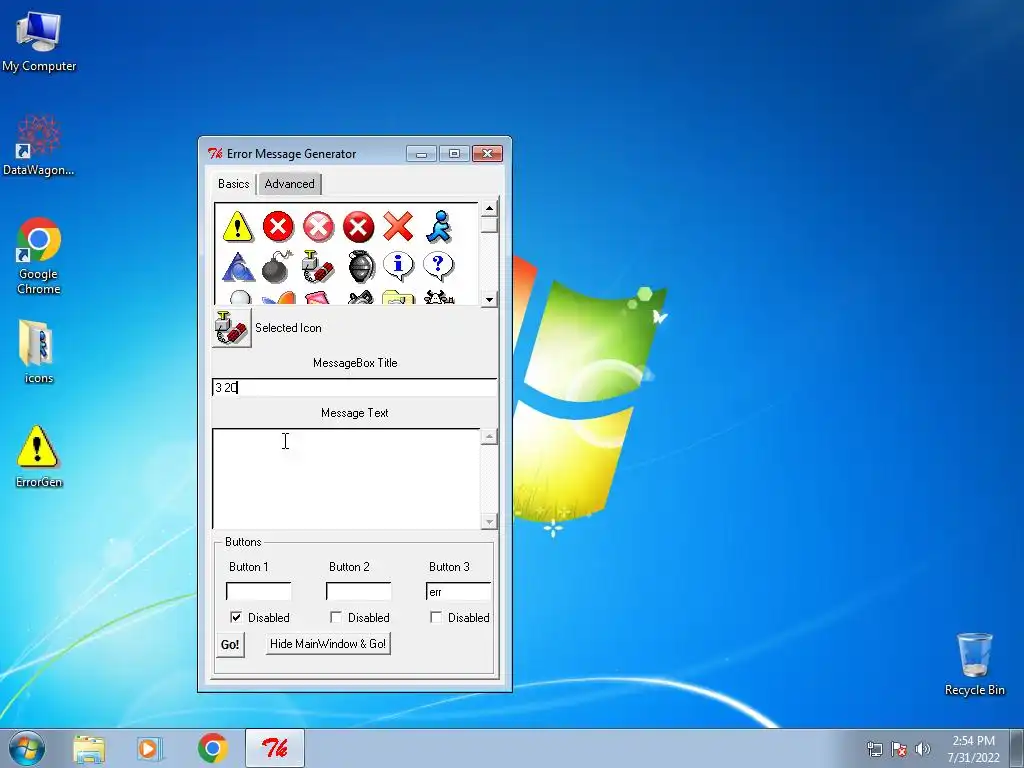Select the orange butterfly icon in bottom row
This screenshot has width=1024, height=768.
278,298
